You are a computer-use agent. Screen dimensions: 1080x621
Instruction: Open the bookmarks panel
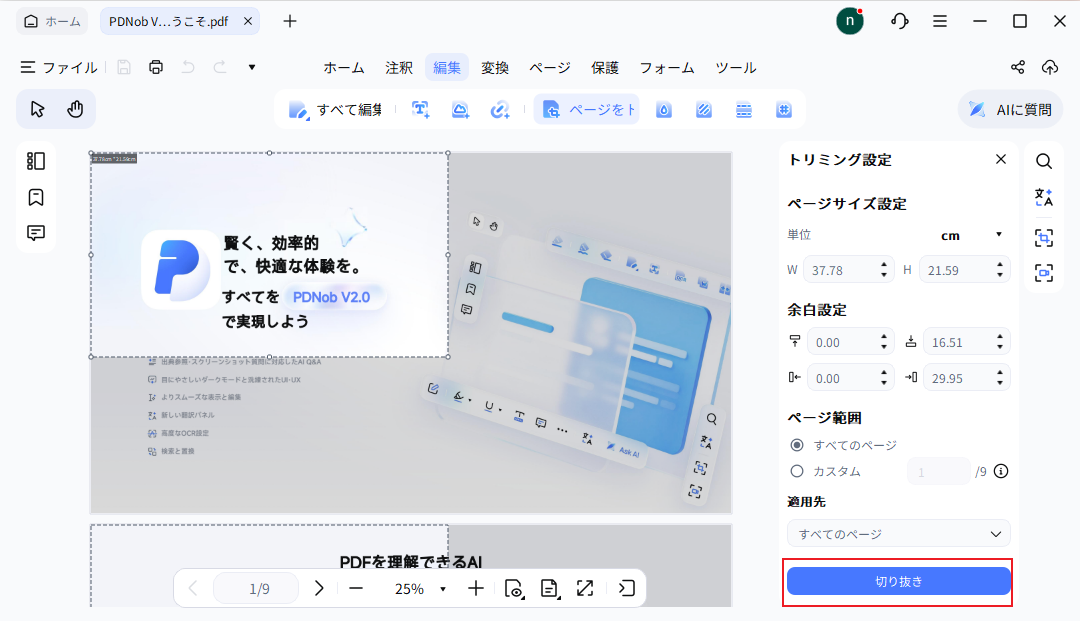(x=35, y=197)
